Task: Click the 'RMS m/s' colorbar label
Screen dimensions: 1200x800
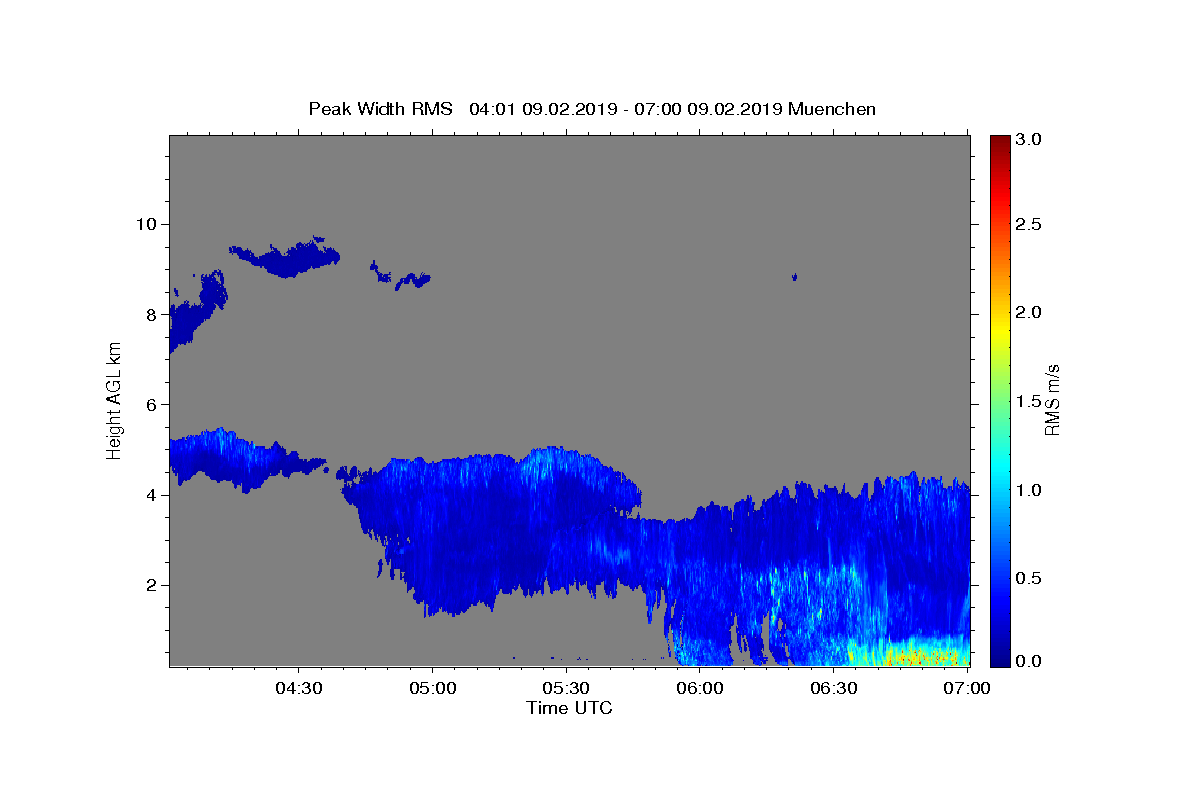Action: 1052,400
